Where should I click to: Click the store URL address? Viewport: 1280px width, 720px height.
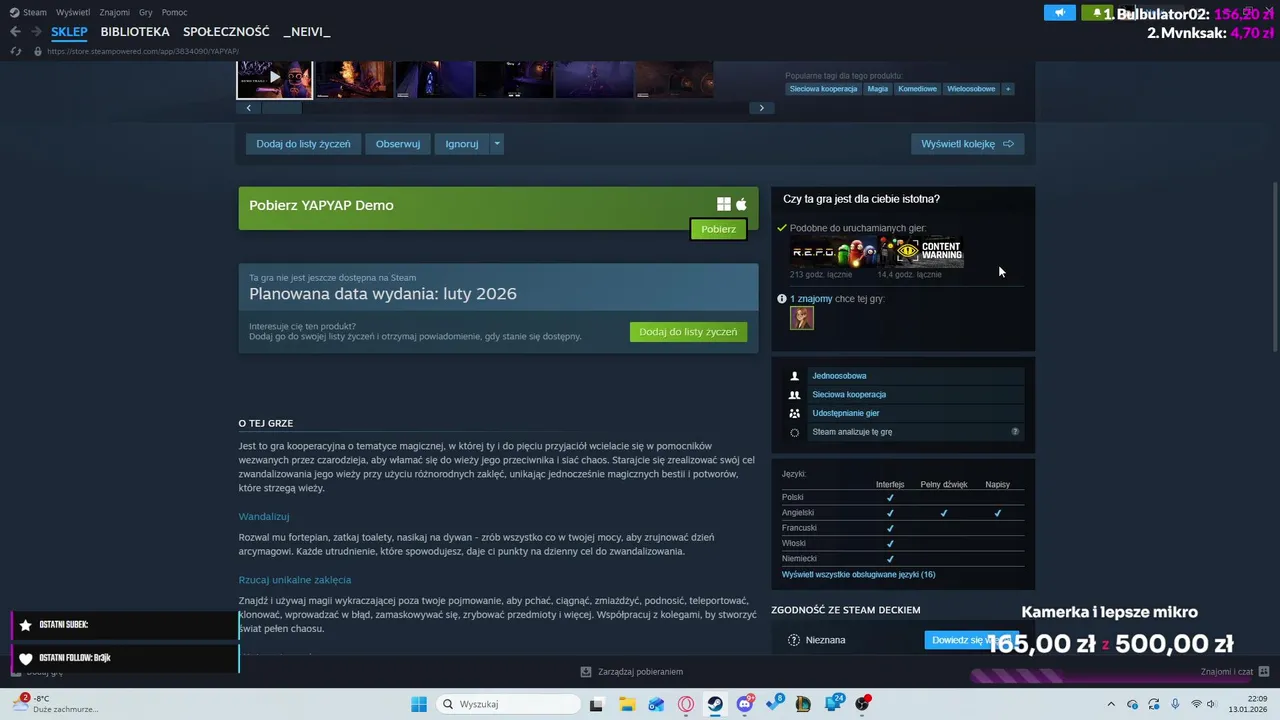(142, 51)
